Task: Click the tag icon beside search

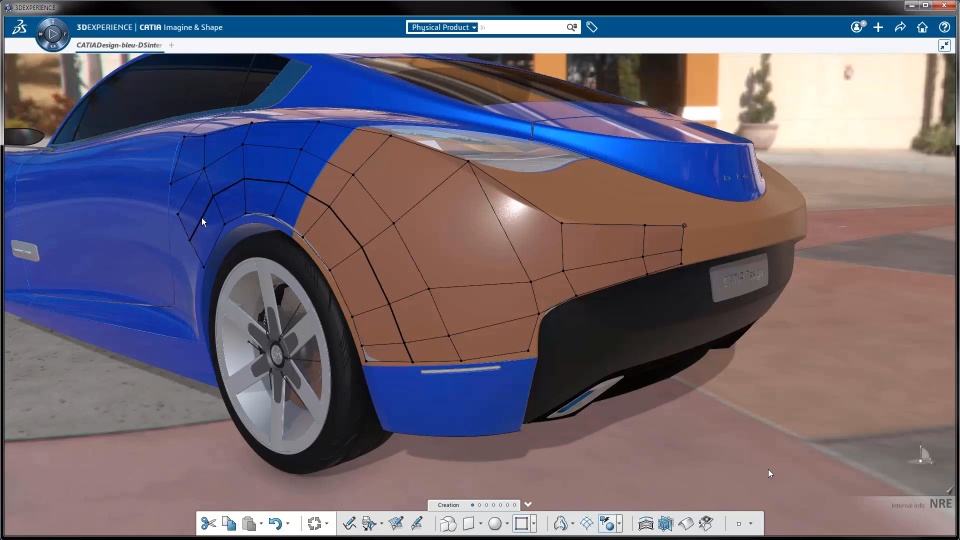Action: (592, 27)
